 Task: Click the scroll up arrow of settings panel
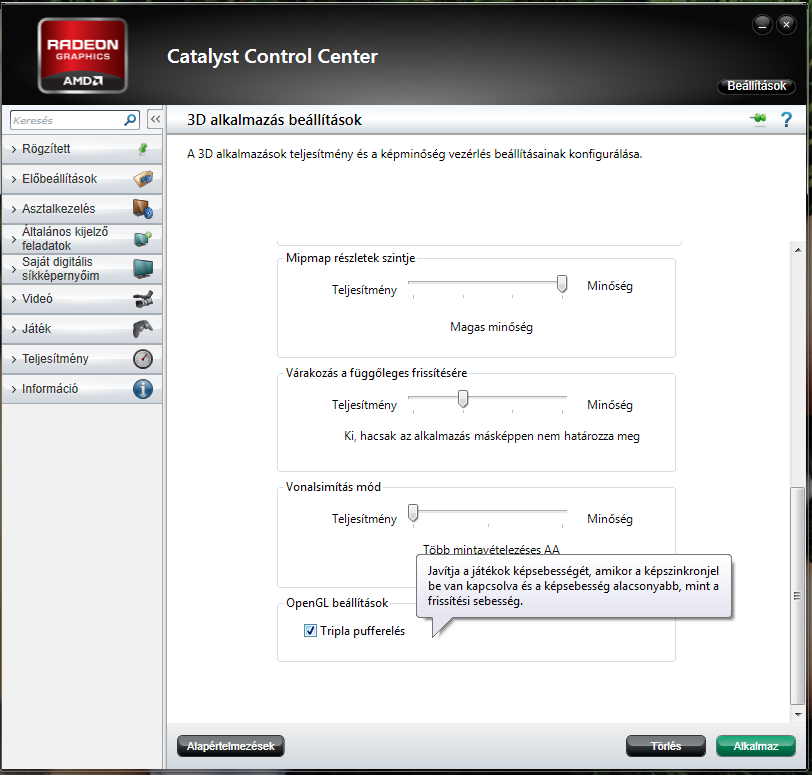798,250
